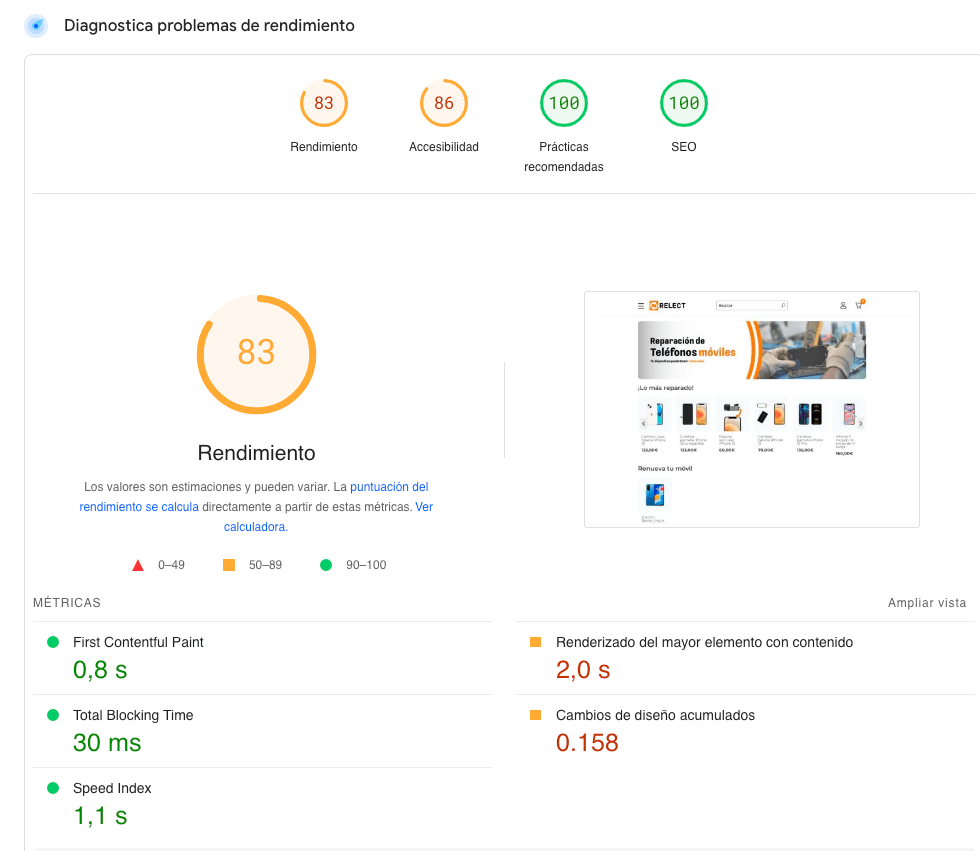The image size is (980, 851).
Task: Click orange square beside Cambios de diseño acumulados
Action: pyautogui.click(x=536, y=715)
